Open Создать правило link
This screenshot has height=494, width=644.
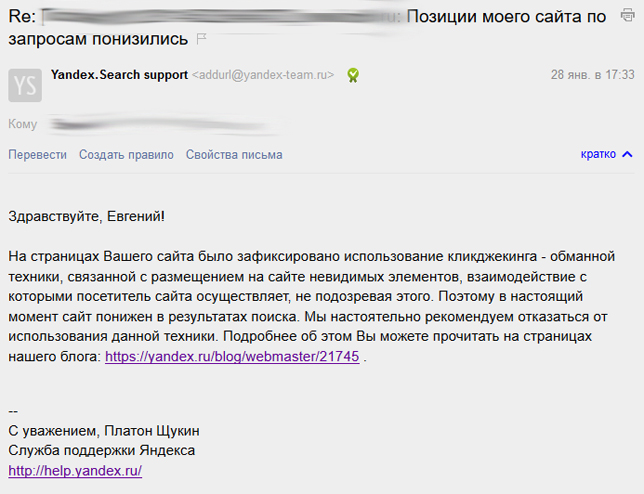[x=126, y=155]
